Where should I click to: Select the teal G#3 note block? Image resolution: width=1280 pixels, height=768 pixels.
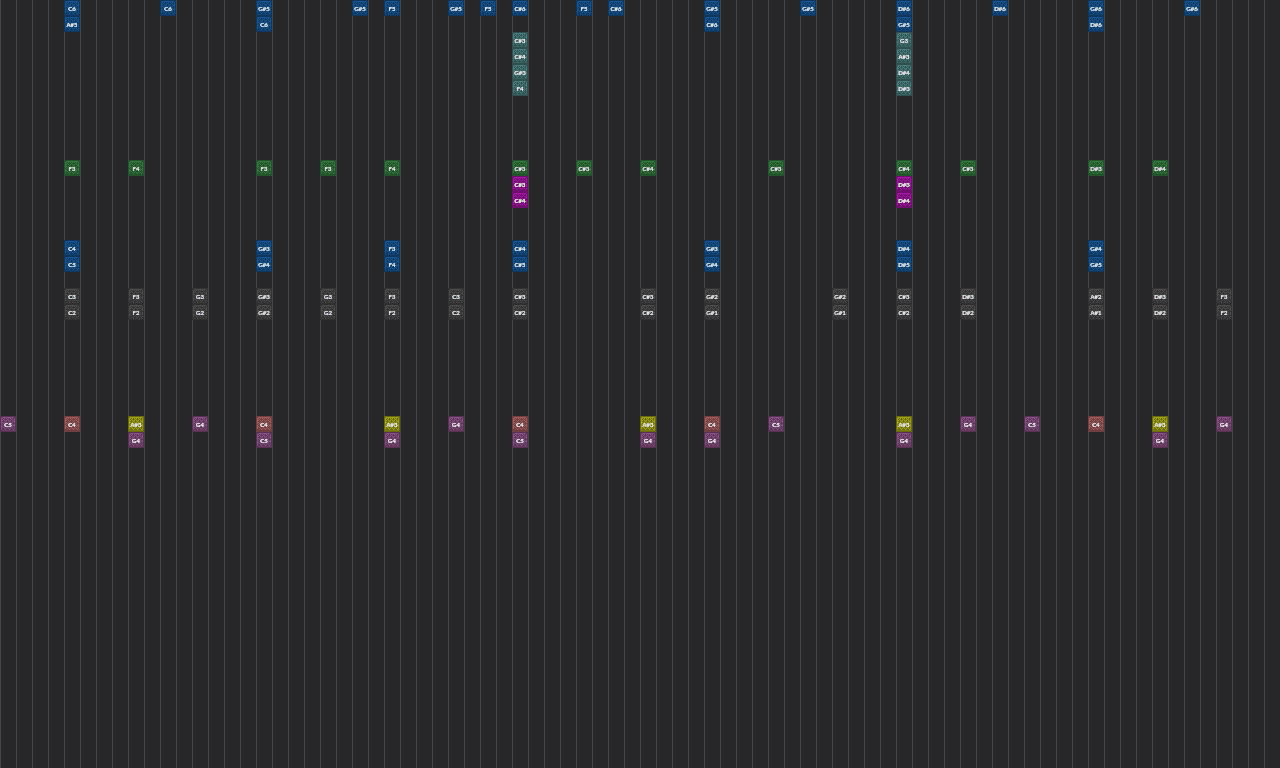tap(520, 73)
